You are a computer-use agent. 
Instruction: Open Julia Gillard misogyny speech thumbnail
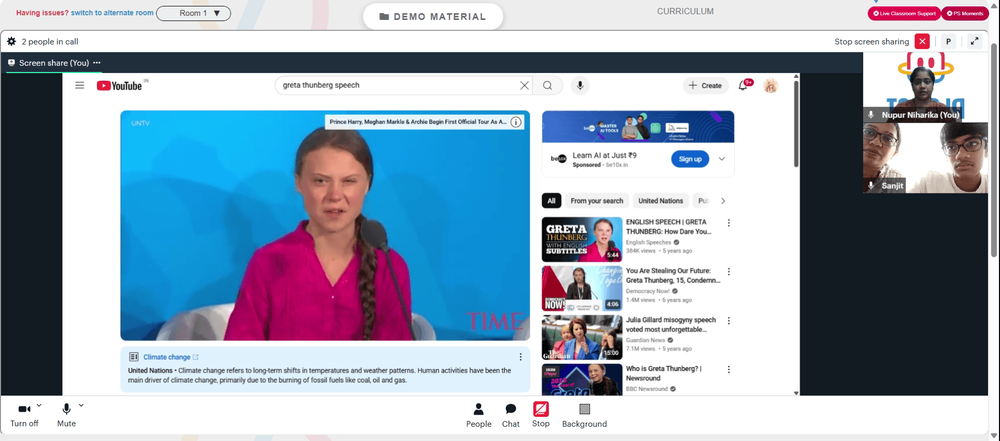582,337
